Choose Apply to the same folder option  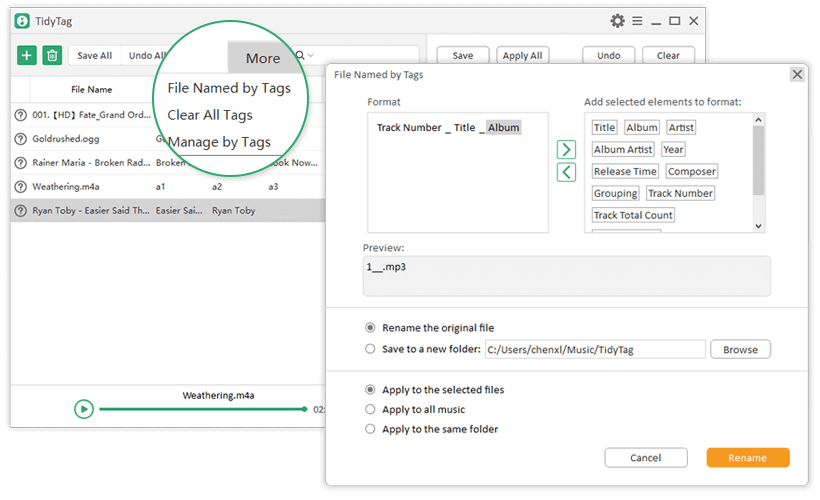click(371, 429)
